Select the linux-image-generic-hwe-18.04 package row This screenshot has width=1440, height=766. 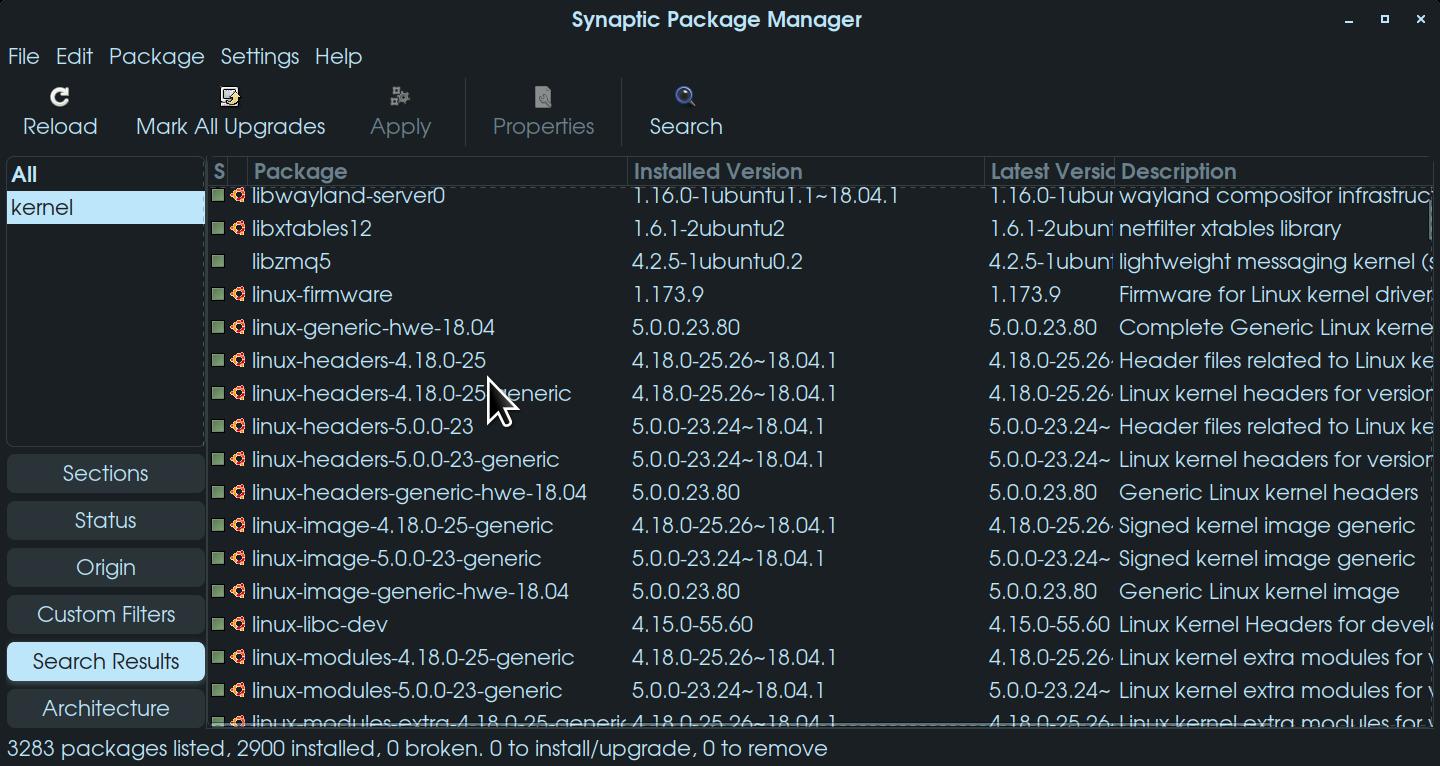410,592
